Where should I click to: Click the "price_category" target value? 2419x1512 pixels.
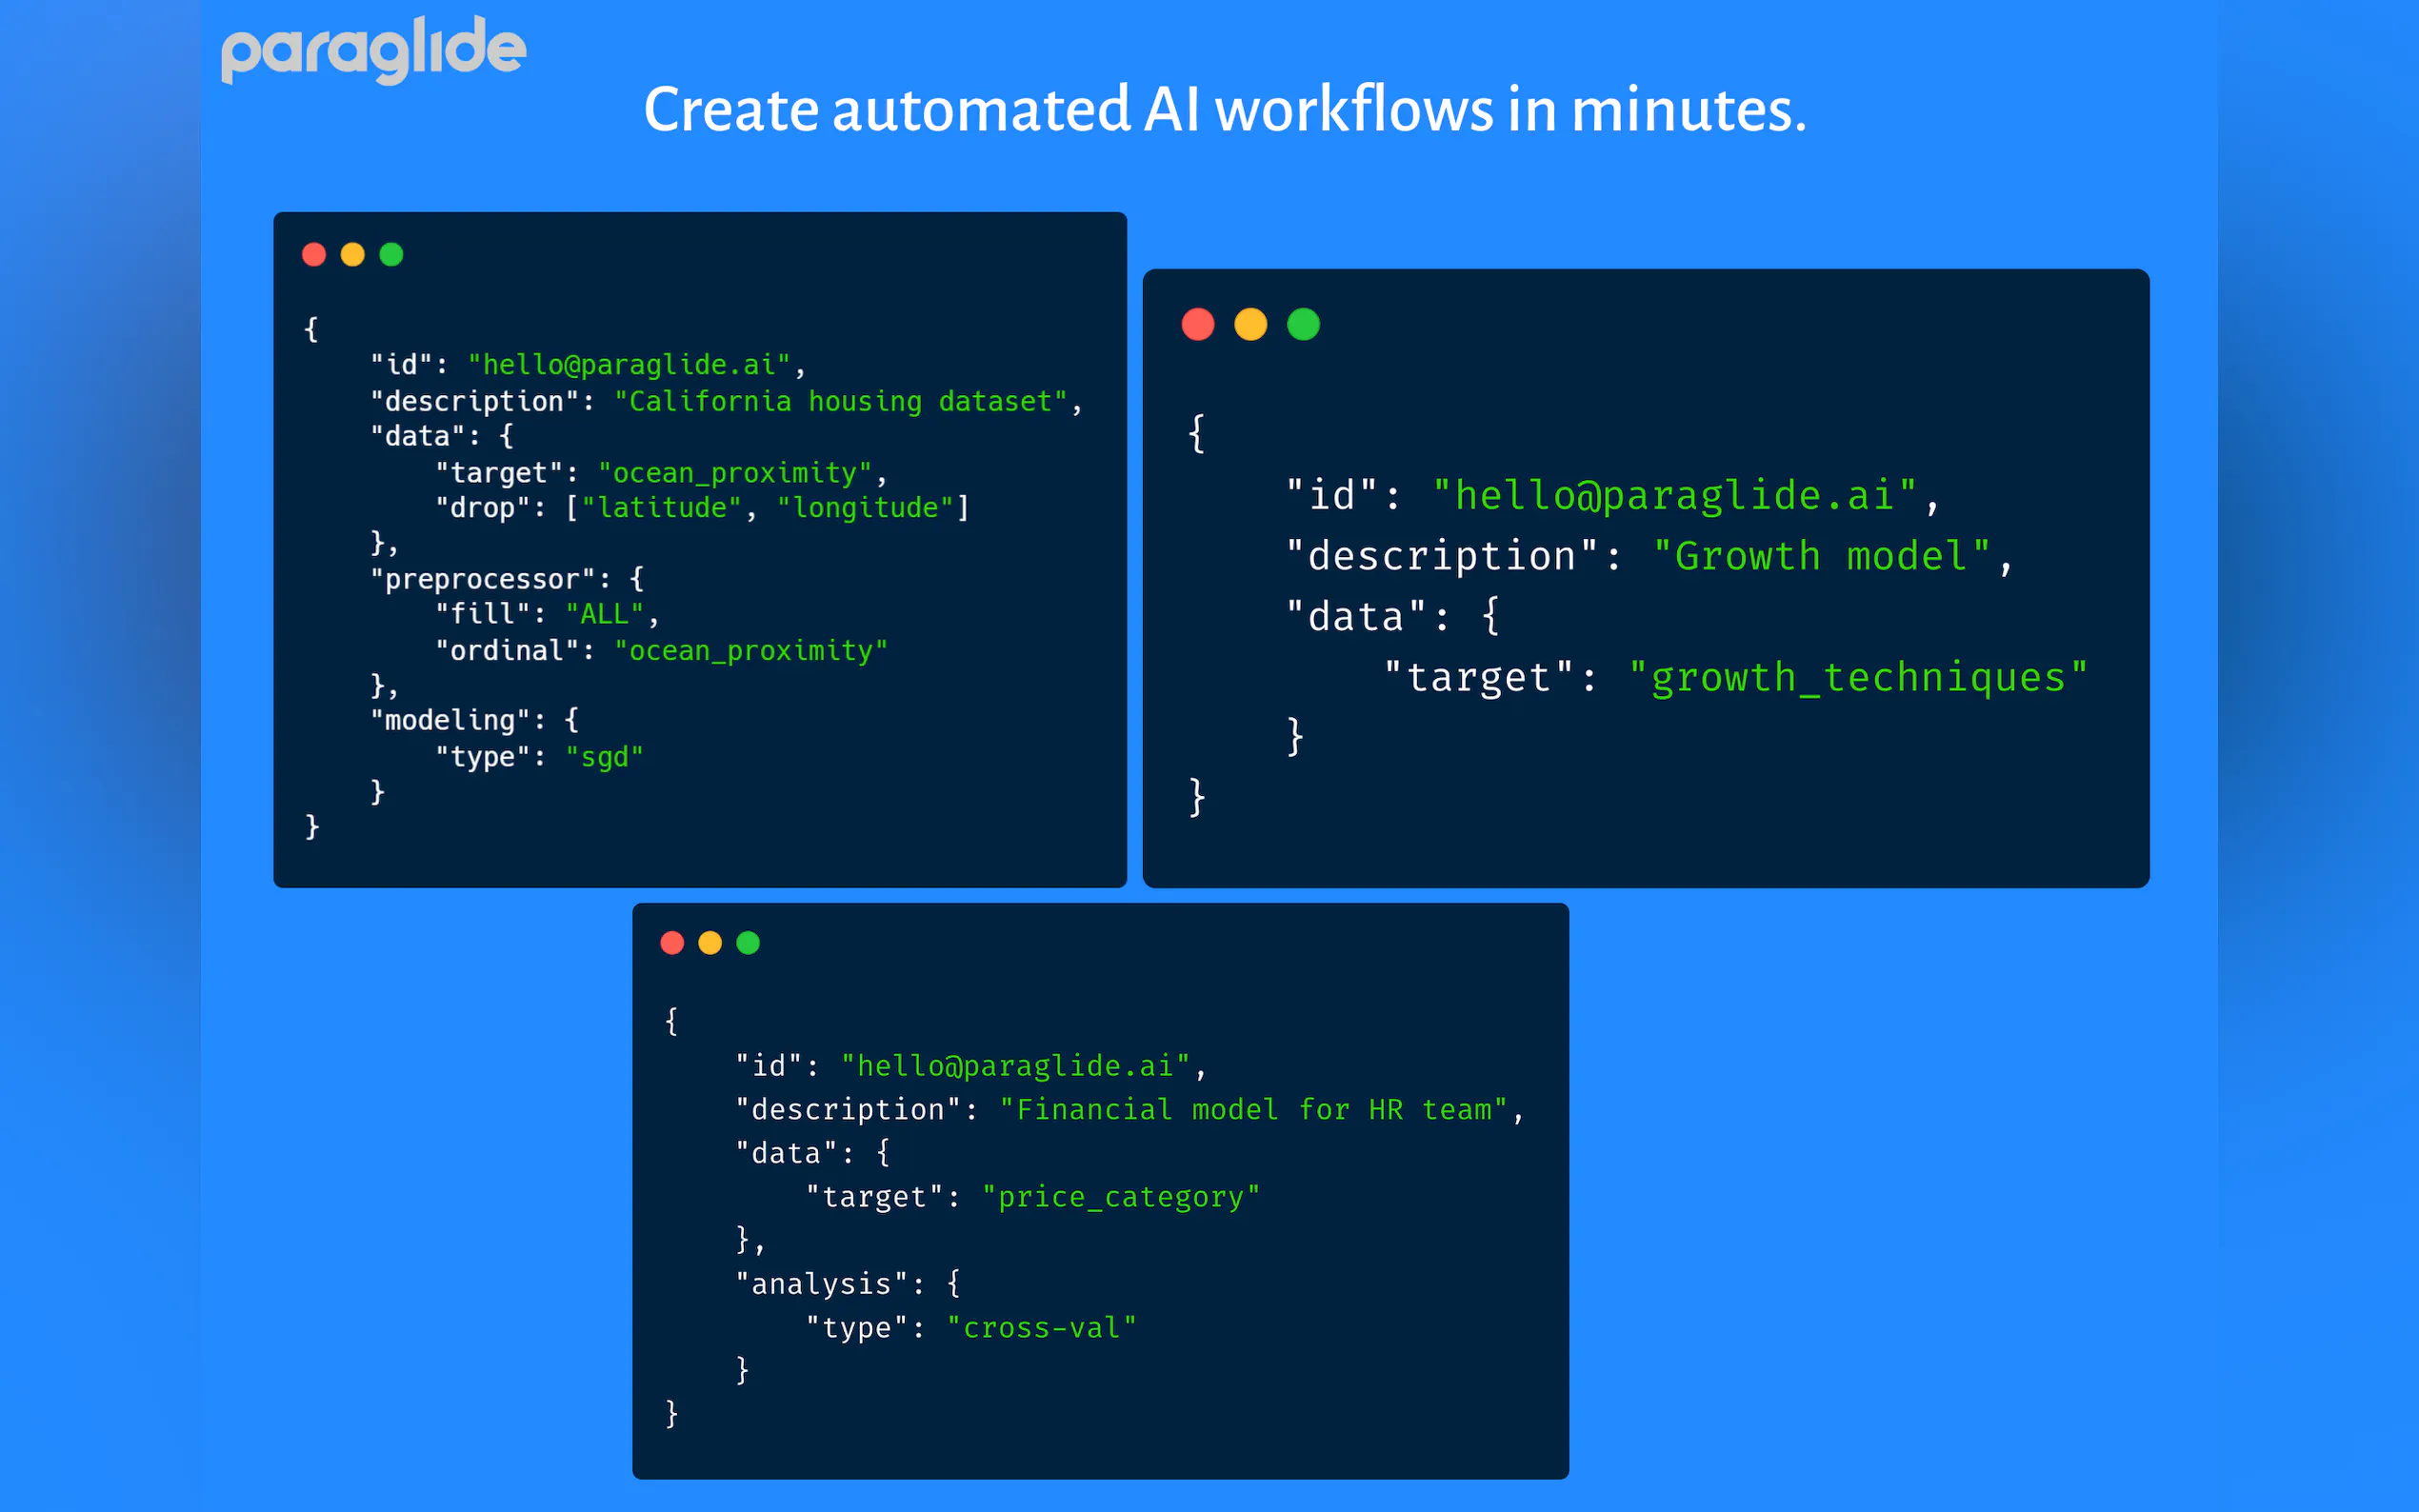[x=1120, y=1197]
